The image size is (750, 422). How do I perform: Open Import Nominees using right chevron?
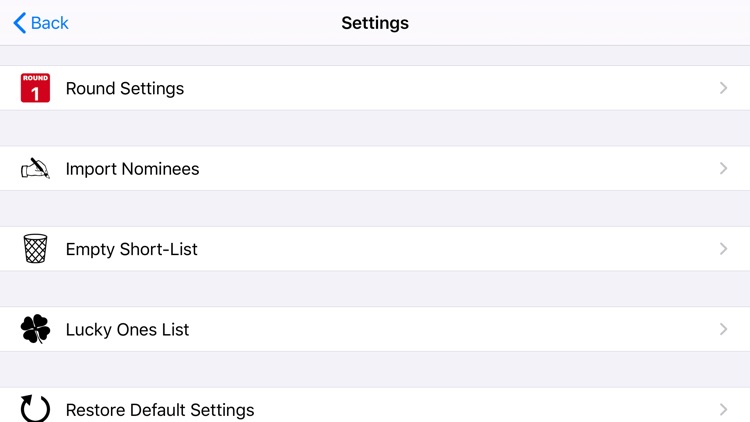(723, 168)
